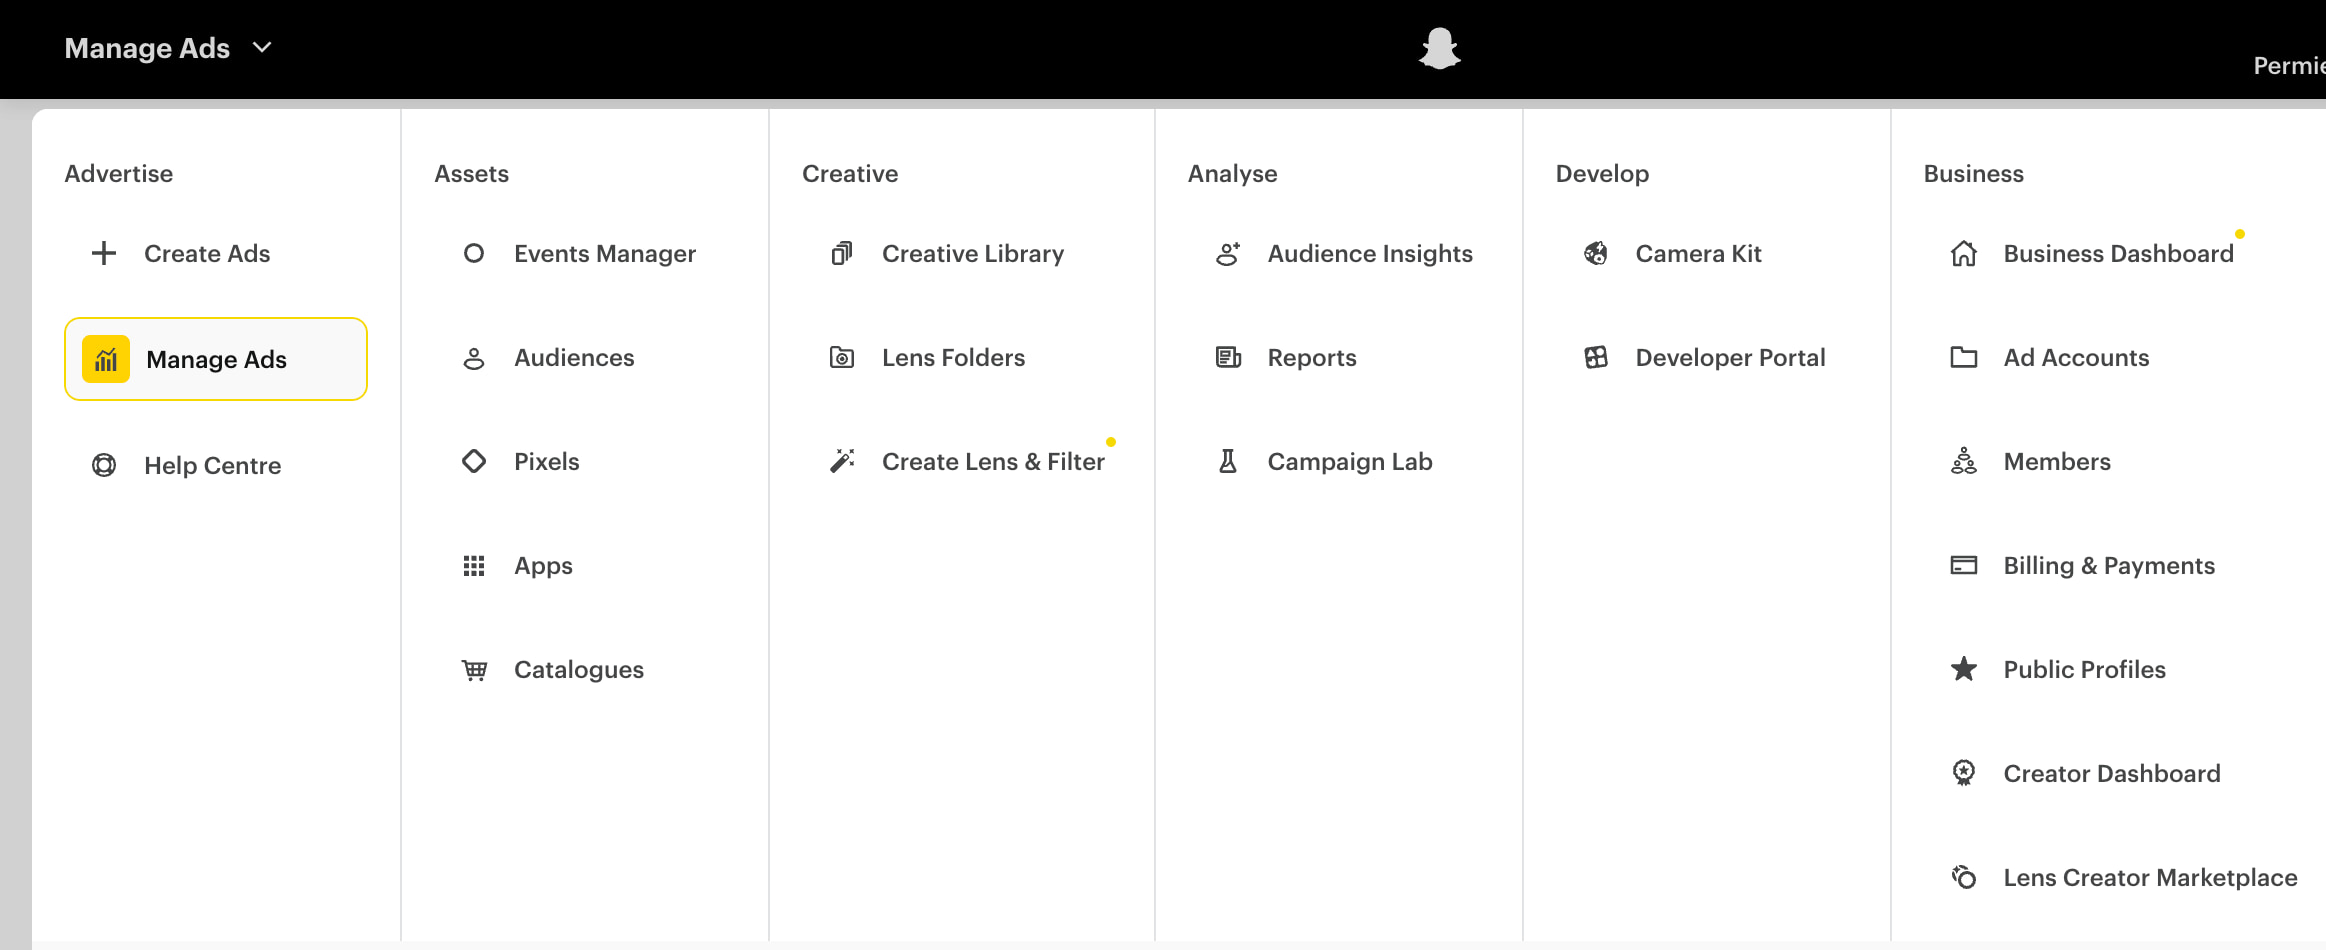Open the Snapchat ghost logo

pos(1438,48)
